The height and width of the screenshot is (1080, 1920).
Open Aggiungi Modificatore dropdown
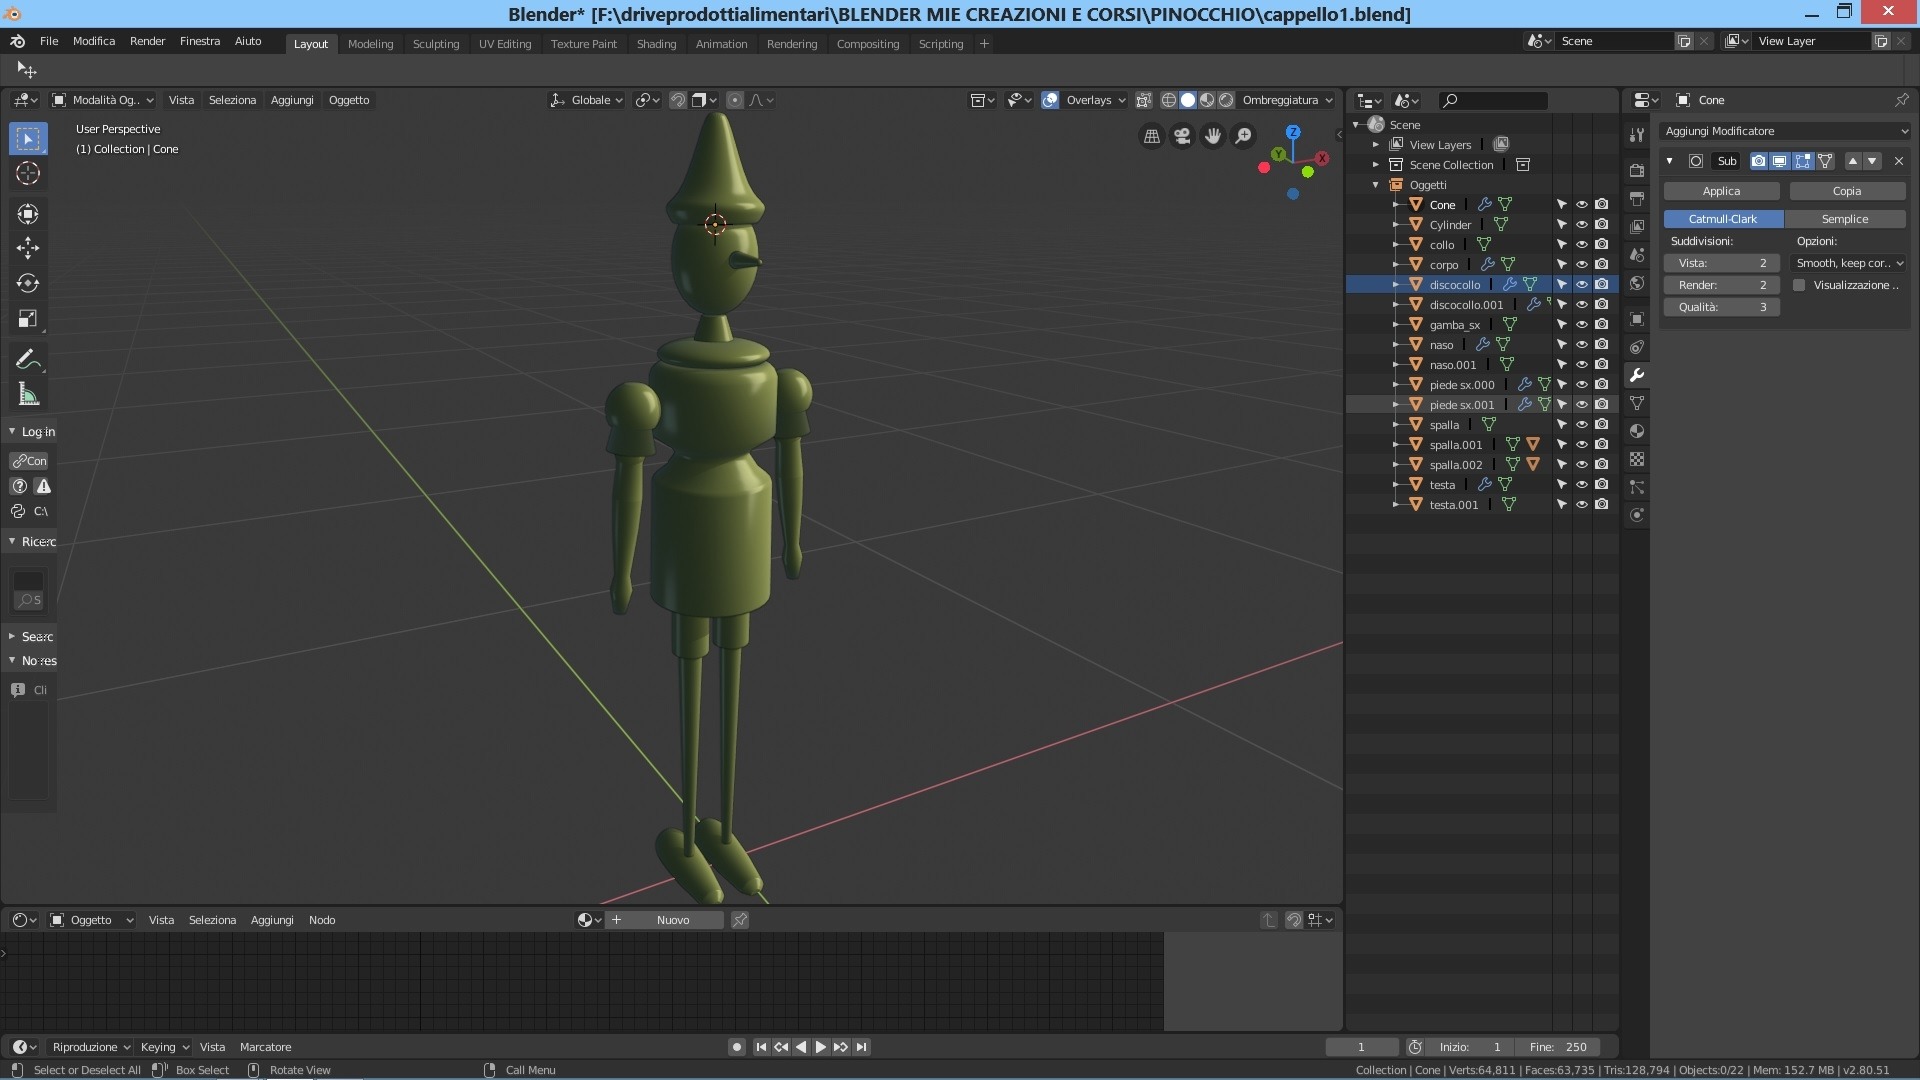pyautogui.click(x=1785, y=131)
